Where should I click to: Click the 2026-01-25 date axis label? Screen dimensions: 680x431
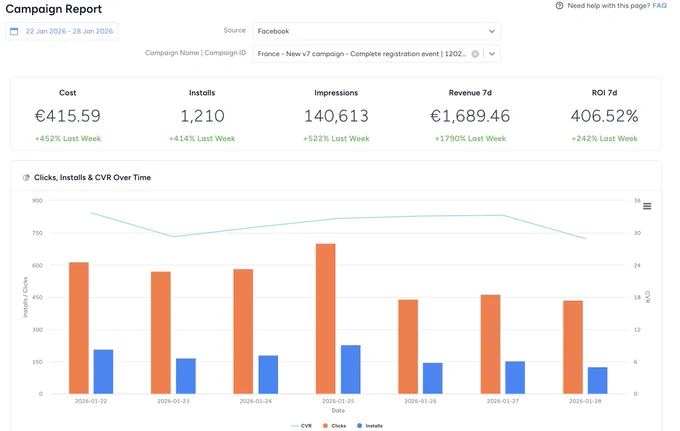[x=338, y=401]
